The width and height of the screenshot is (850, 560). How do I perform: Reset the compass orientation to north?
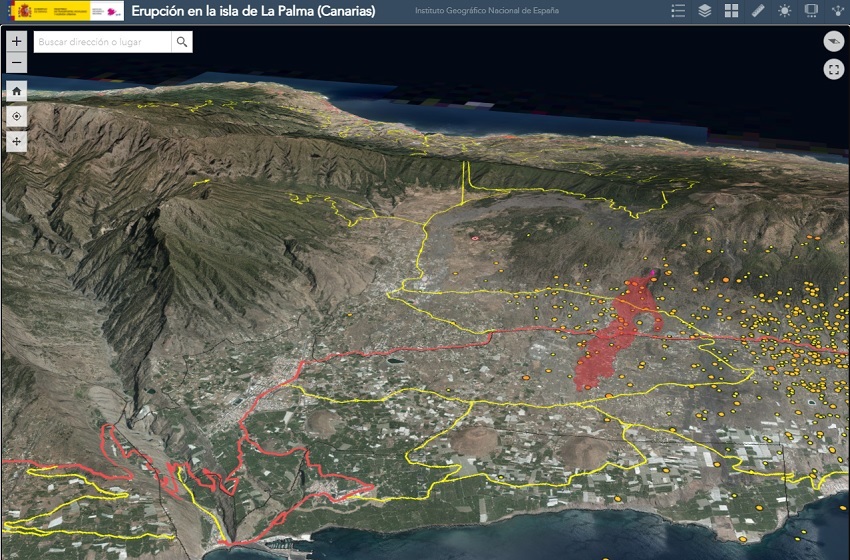[833, 42]
